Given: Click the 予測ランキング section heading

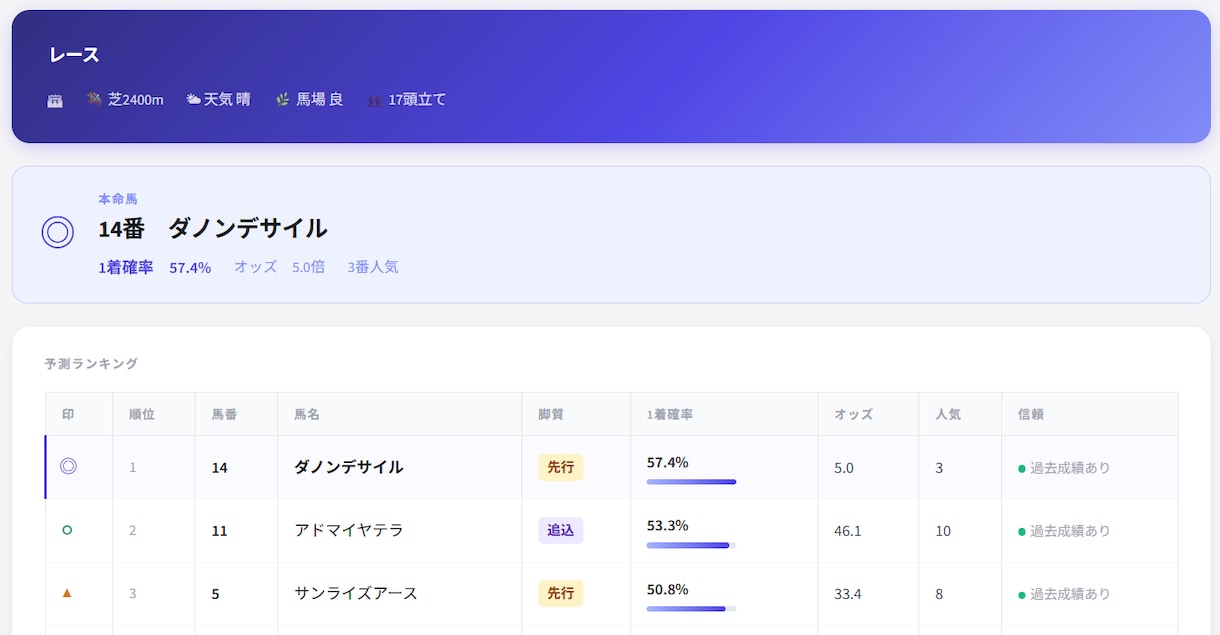Looking at the screenshot, I should [x=92, y=364].
